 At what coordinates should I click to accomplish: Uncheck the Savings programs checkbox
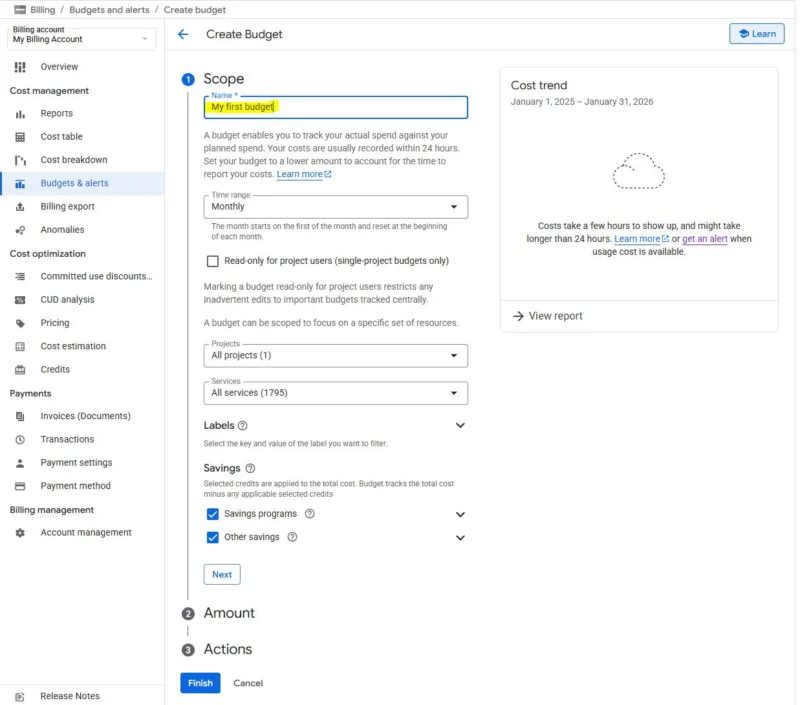pyautogui.click(x=212, y=514)
